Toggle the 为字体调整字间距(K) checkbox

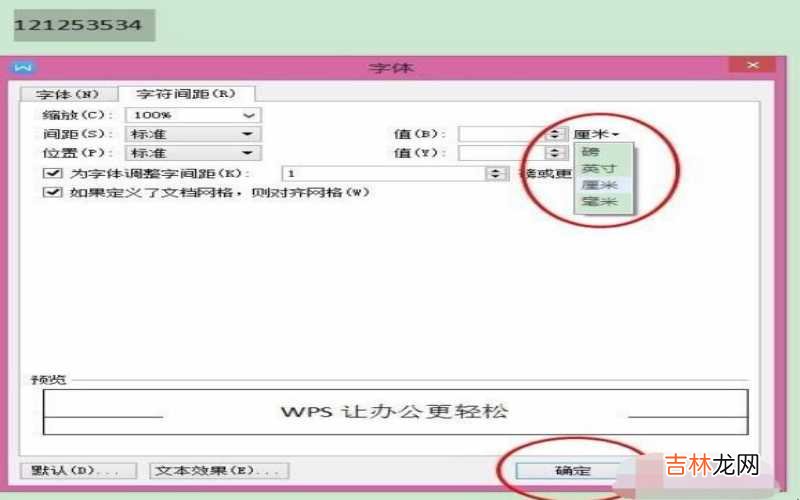tap(53, 173)
